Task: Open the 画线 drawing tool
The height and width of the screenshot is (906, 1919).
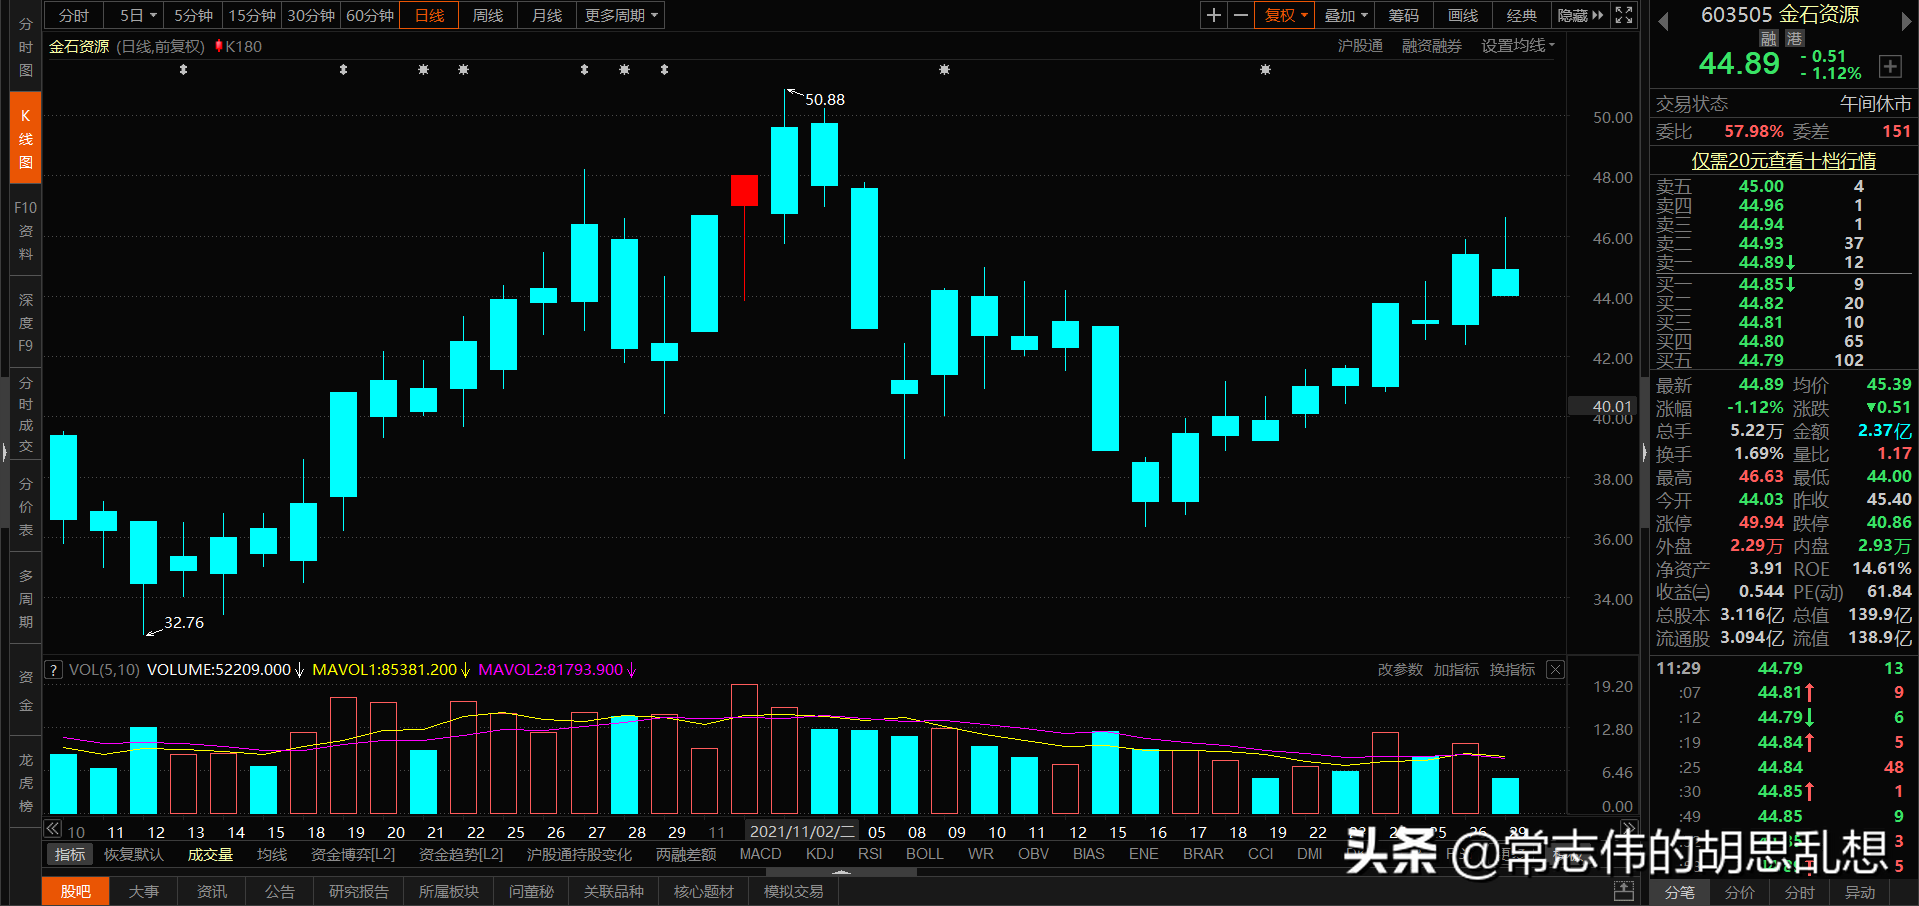Action: click(x=1461, y=15)
